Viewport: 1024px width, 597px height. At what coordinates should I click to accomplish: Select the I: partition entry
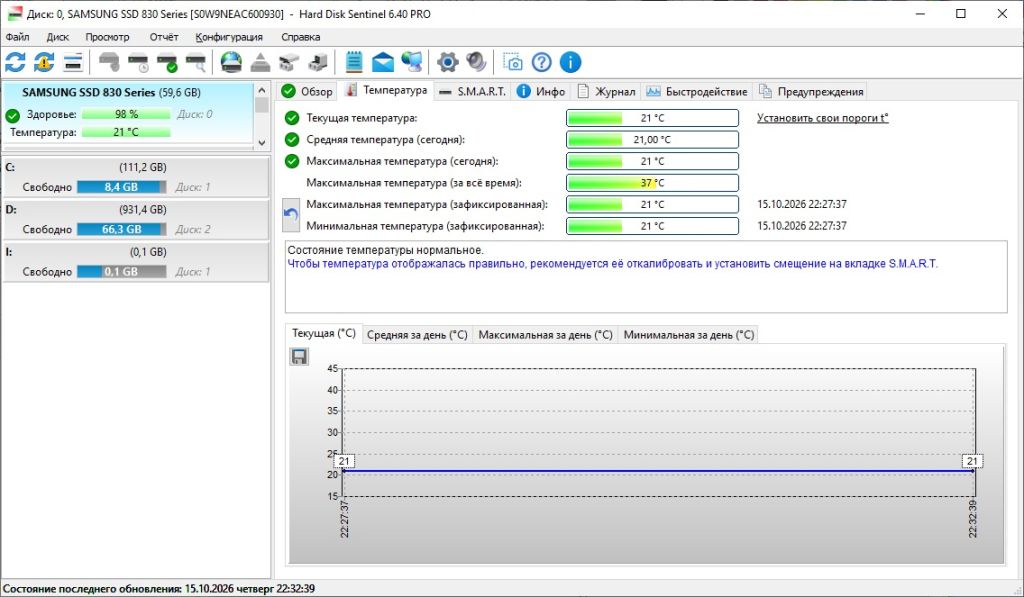click(x=136, y=262)
